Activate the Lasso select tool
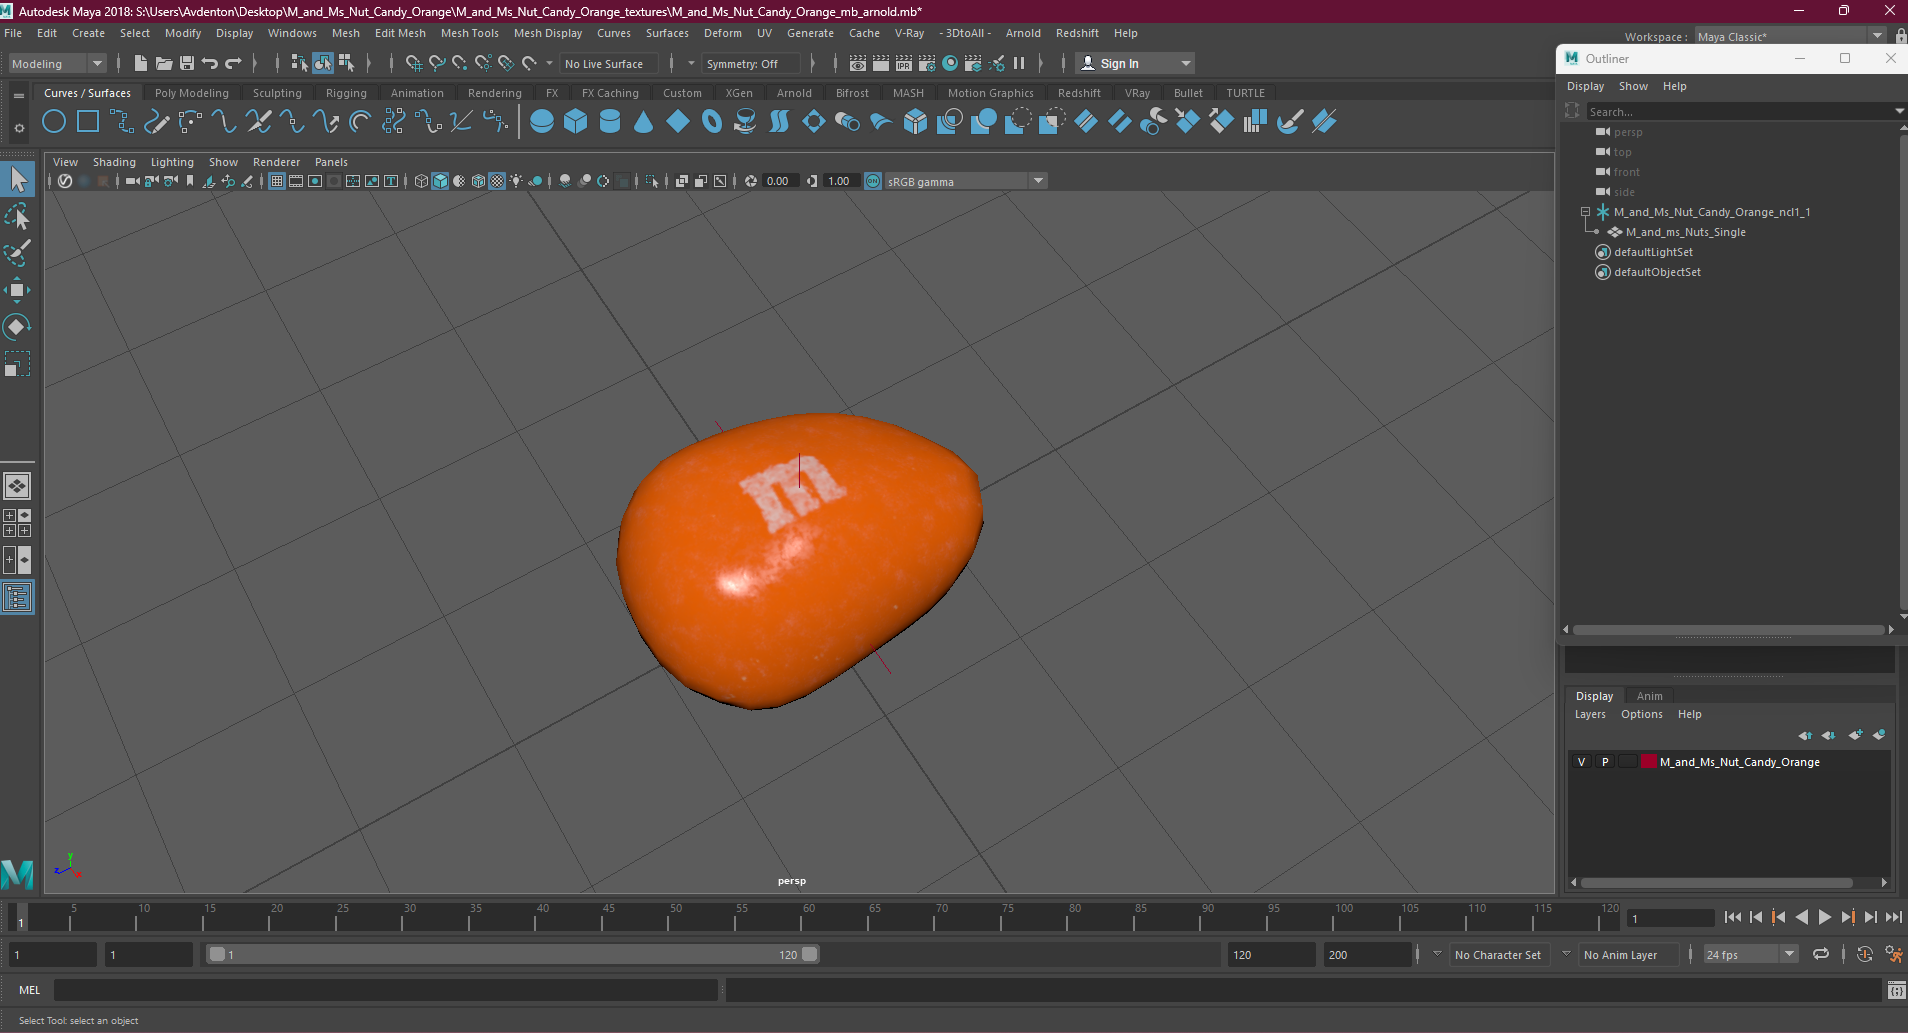The width and height of the screenshot is (1908, 1033). (18, 217)
